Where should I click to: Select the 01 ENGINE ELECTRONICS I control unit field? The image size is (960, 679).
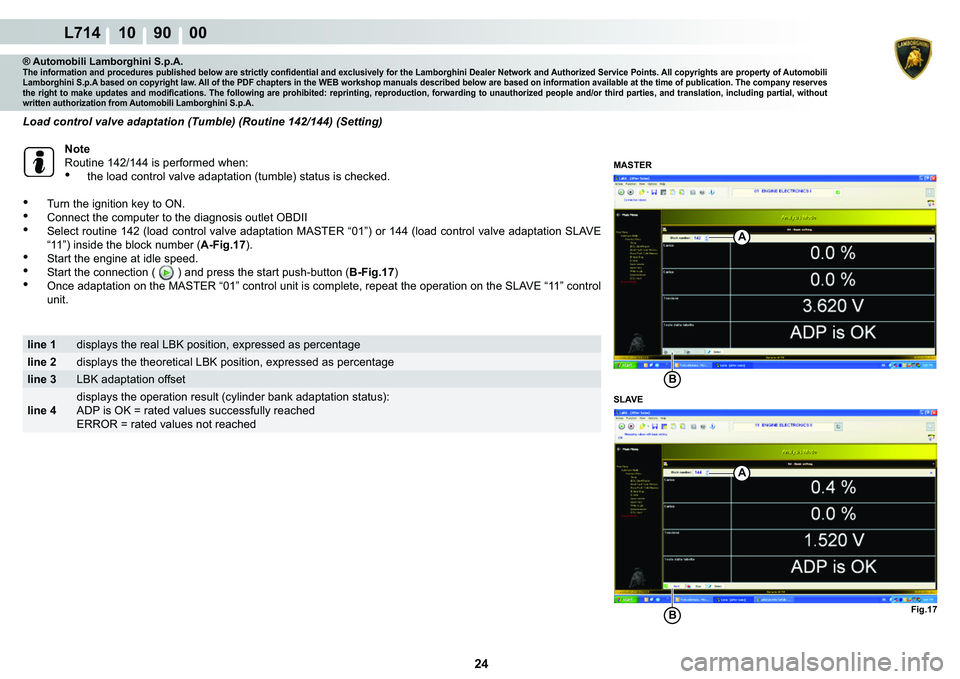click(783, 192)
